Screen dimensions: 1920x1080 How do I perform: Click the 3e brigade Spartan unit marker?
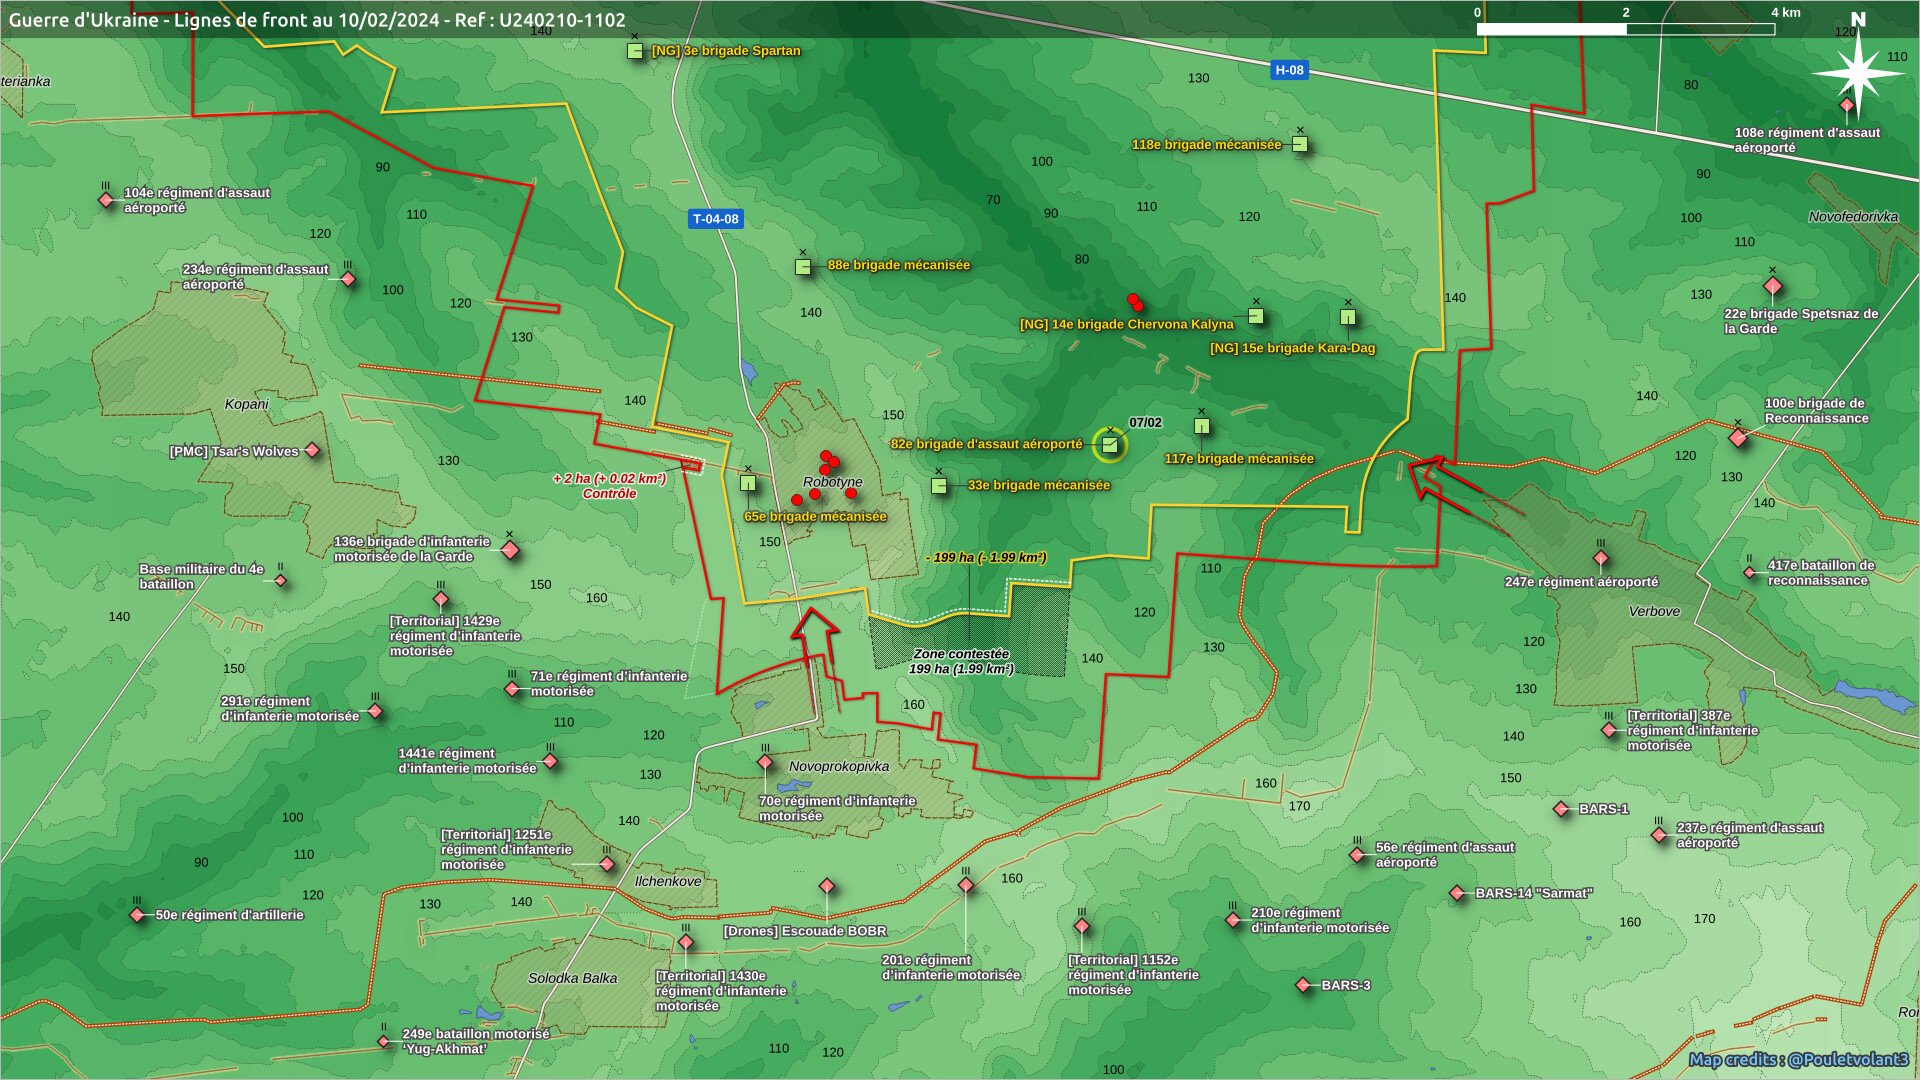pyautogui.click(x=635, y=51)
